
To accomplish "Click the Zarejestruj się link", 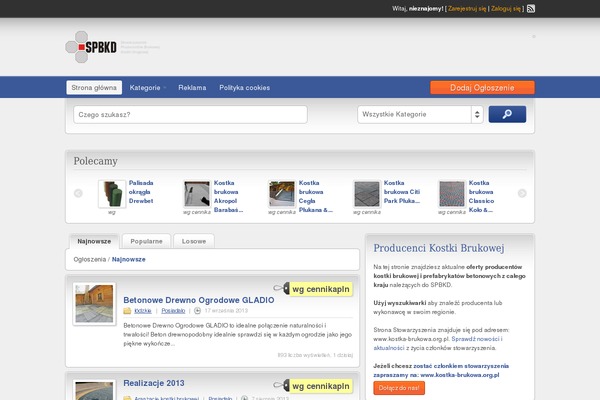I will click(467, 8).
